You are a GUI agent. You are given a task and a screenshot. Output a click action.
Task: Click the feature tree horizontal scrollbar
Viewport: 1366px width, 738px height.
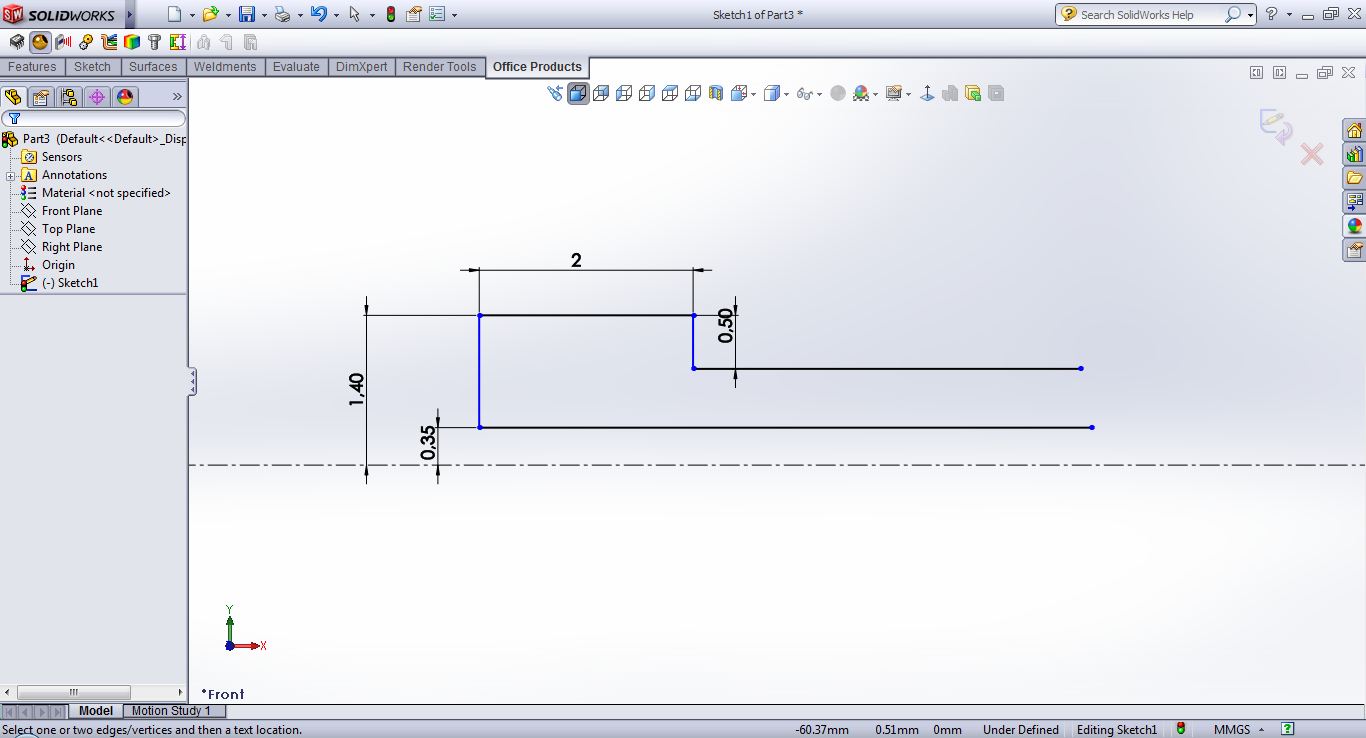click(73, 692)
